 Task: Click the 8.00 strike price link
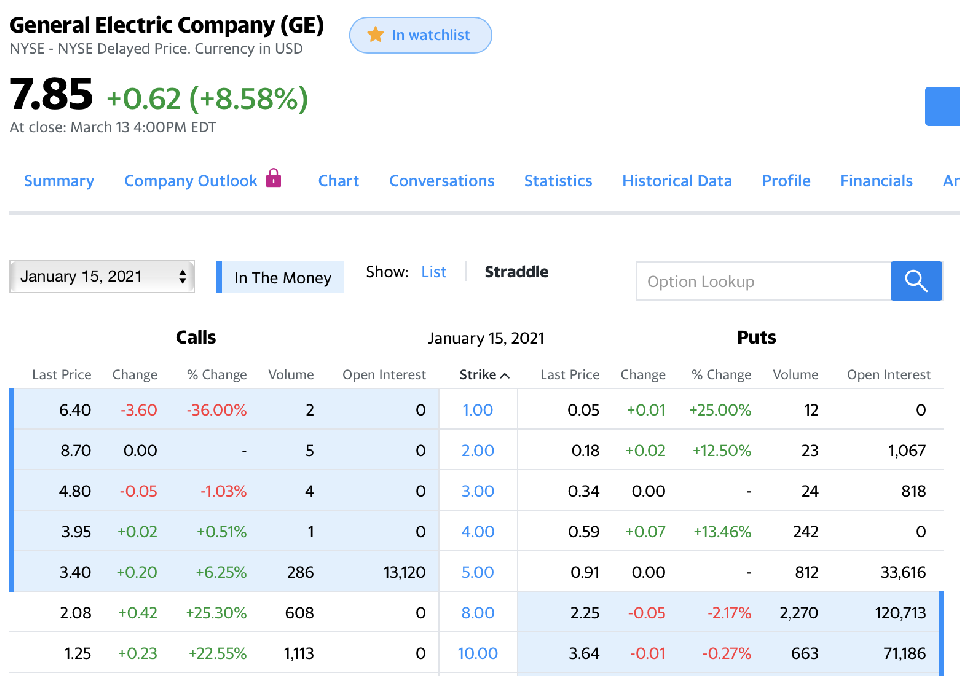pyautogui.click(x=478, y=613)
